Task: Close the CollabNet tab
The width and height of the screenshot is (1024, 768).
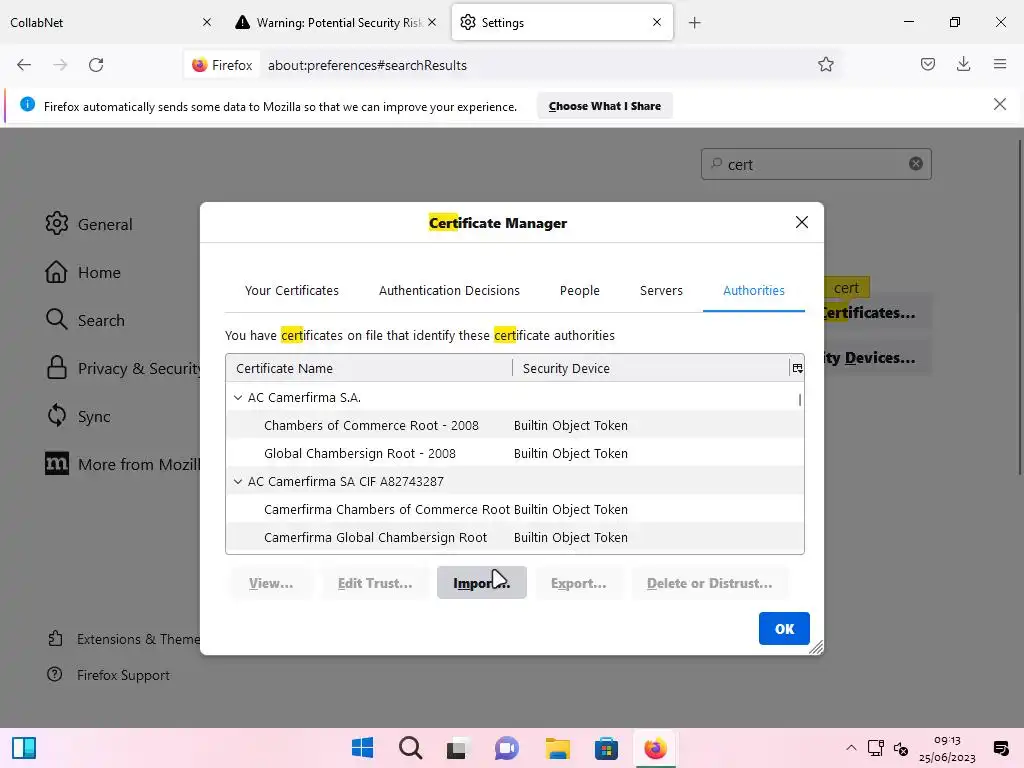Action: 206,22
